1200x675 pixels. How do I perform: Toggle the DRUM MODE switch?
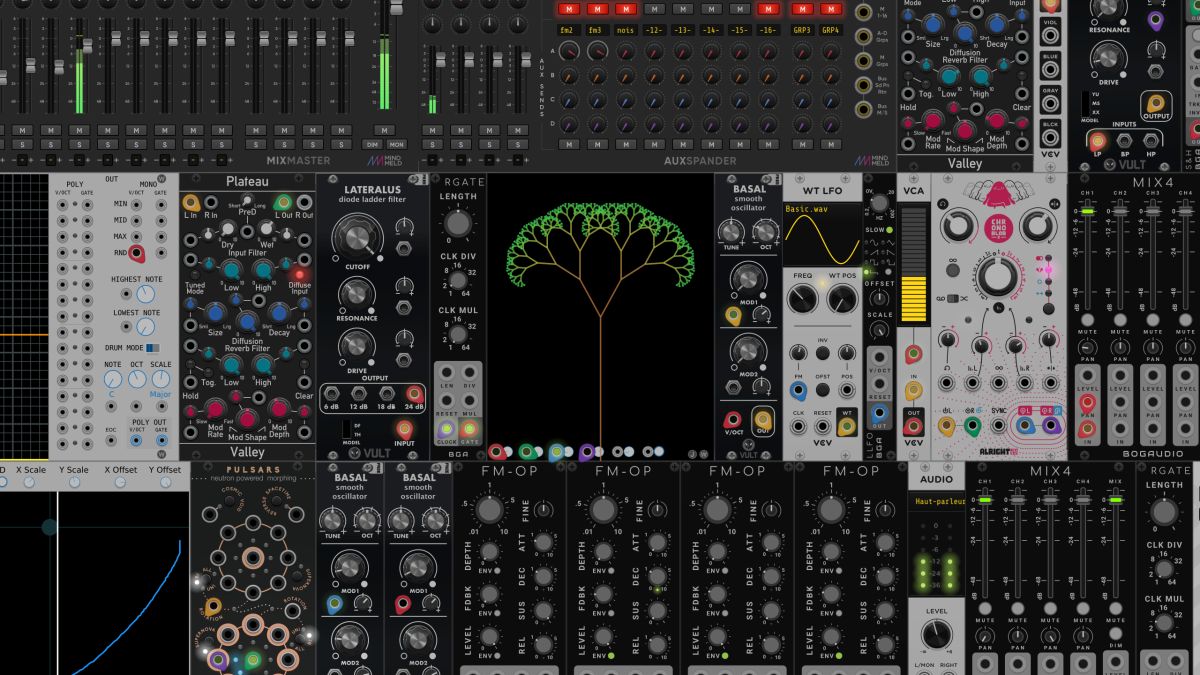click(x=153, y=348)
